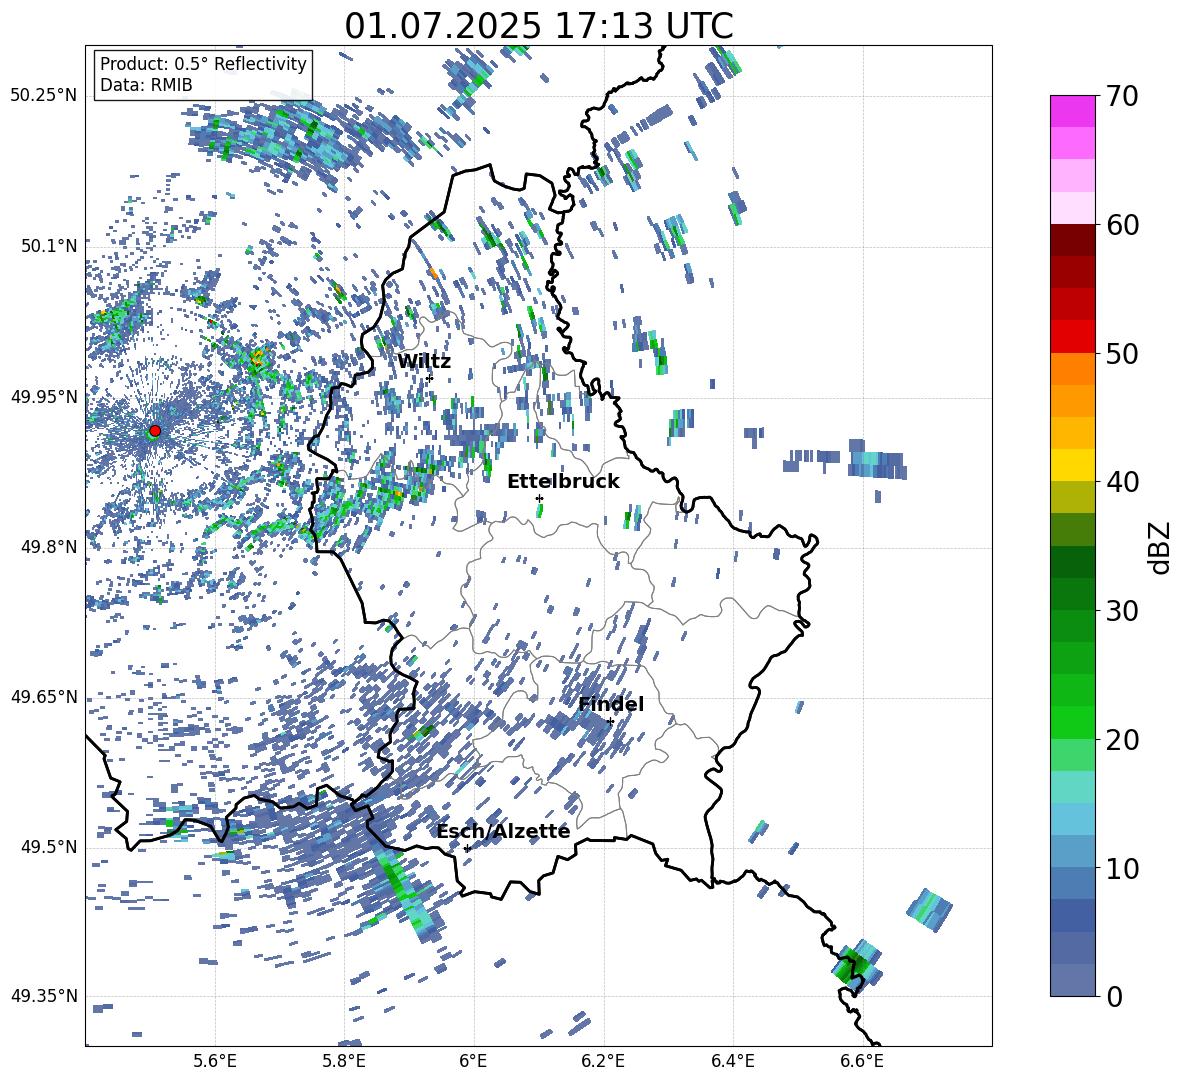Click the colorbar tick label 10

tap(1122, 868)
